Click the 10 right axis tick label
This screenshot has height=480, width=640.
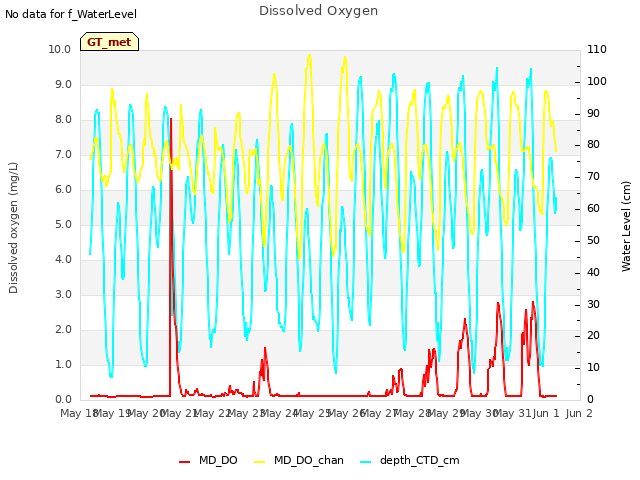pos(593,367)
